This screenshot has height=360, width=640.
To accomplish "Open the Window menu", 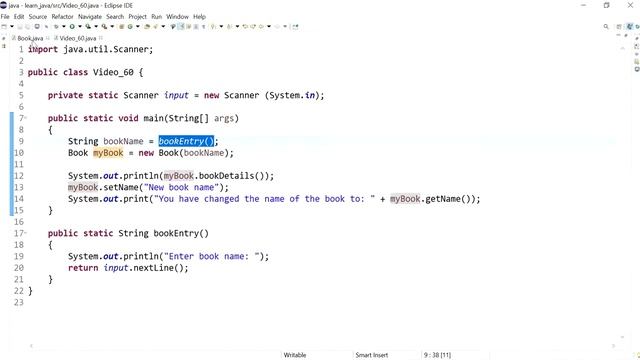I will 177,17.
